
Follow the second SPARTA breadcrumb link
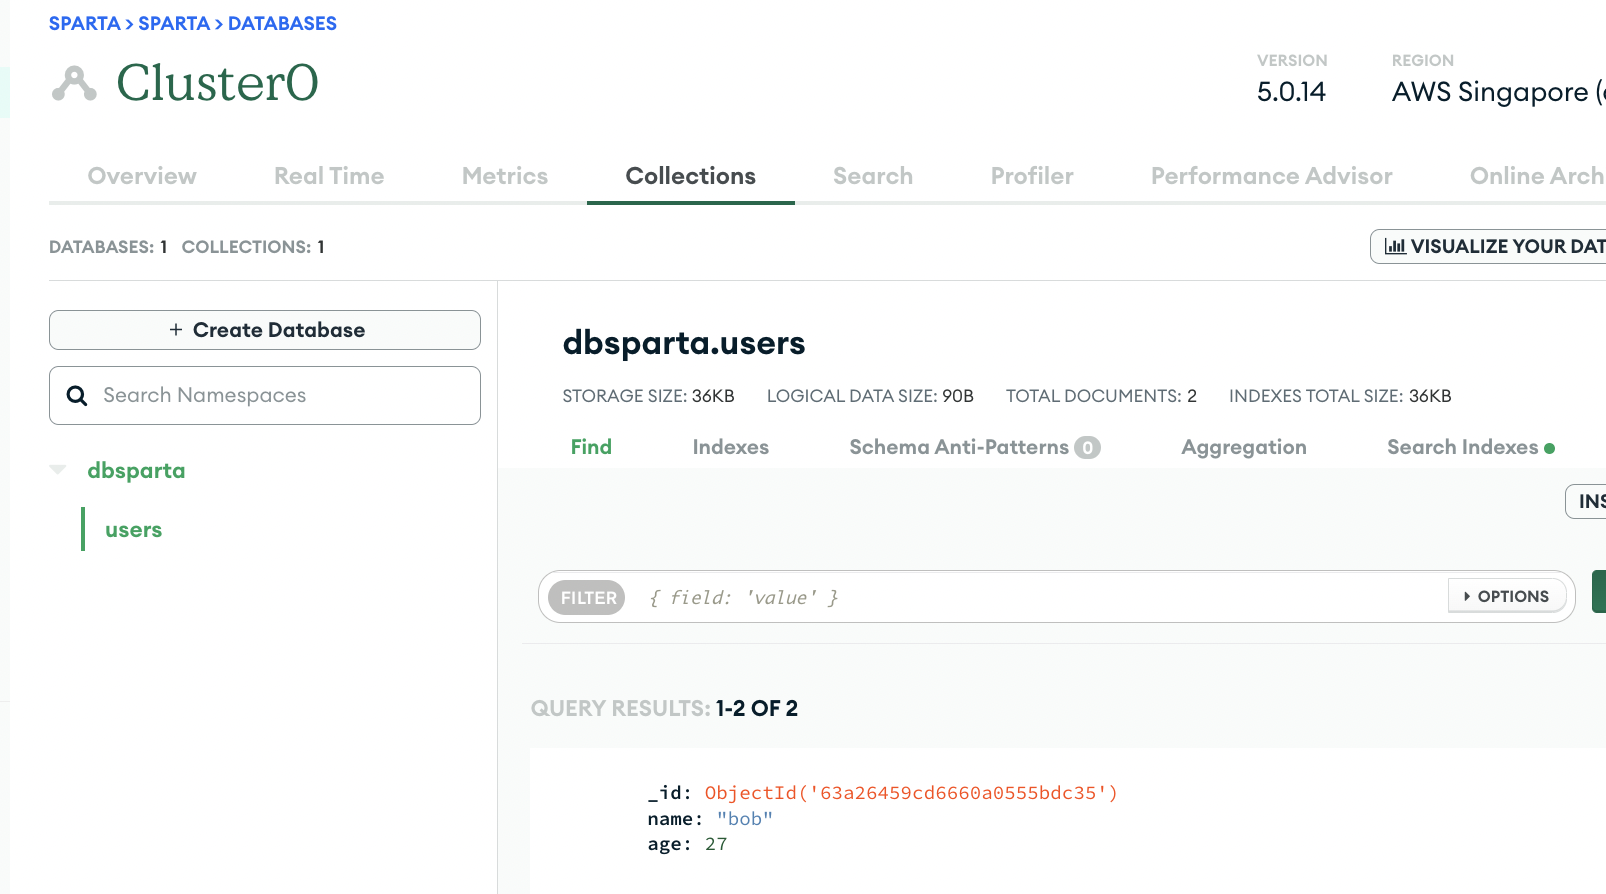point(174,23)
